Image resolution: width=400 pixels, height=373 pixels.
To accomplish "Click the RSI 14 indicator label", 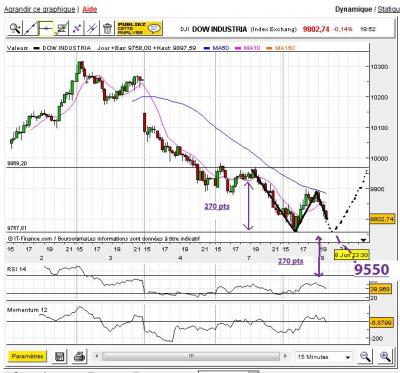I will click(16, 269).
